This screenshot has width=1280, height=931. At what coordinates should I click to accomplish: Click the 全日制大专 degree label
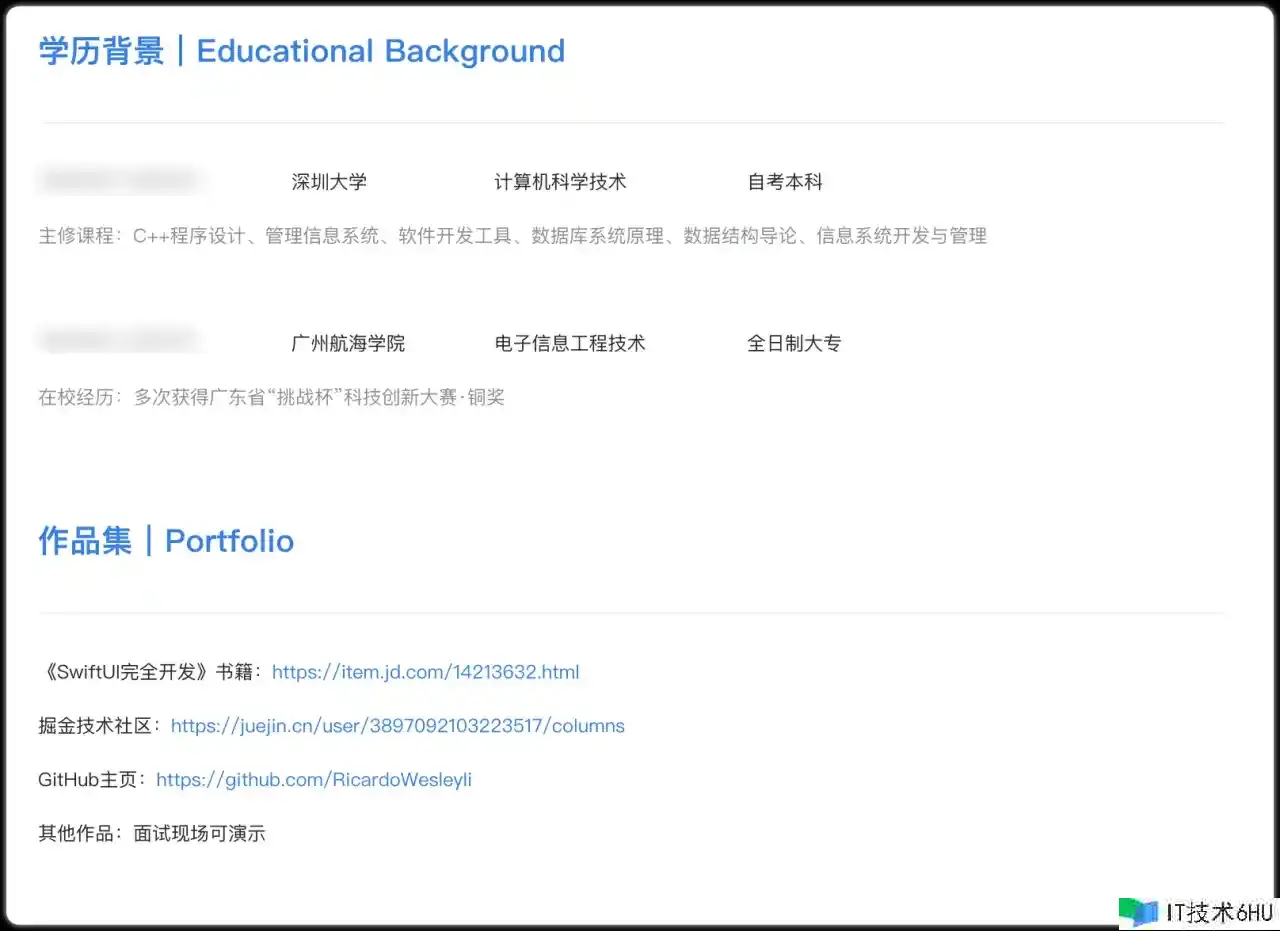pos(794,343)
